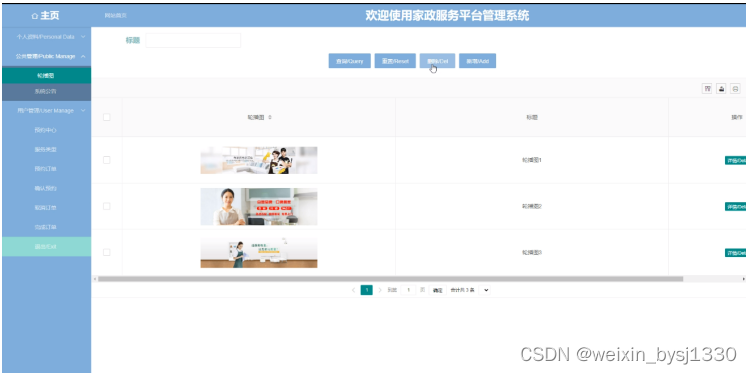Image resolution: width=752 pixels, height=374 pixels.
Task: Click the 轮播图2 banner thumbnail
Action: point(259,207)
